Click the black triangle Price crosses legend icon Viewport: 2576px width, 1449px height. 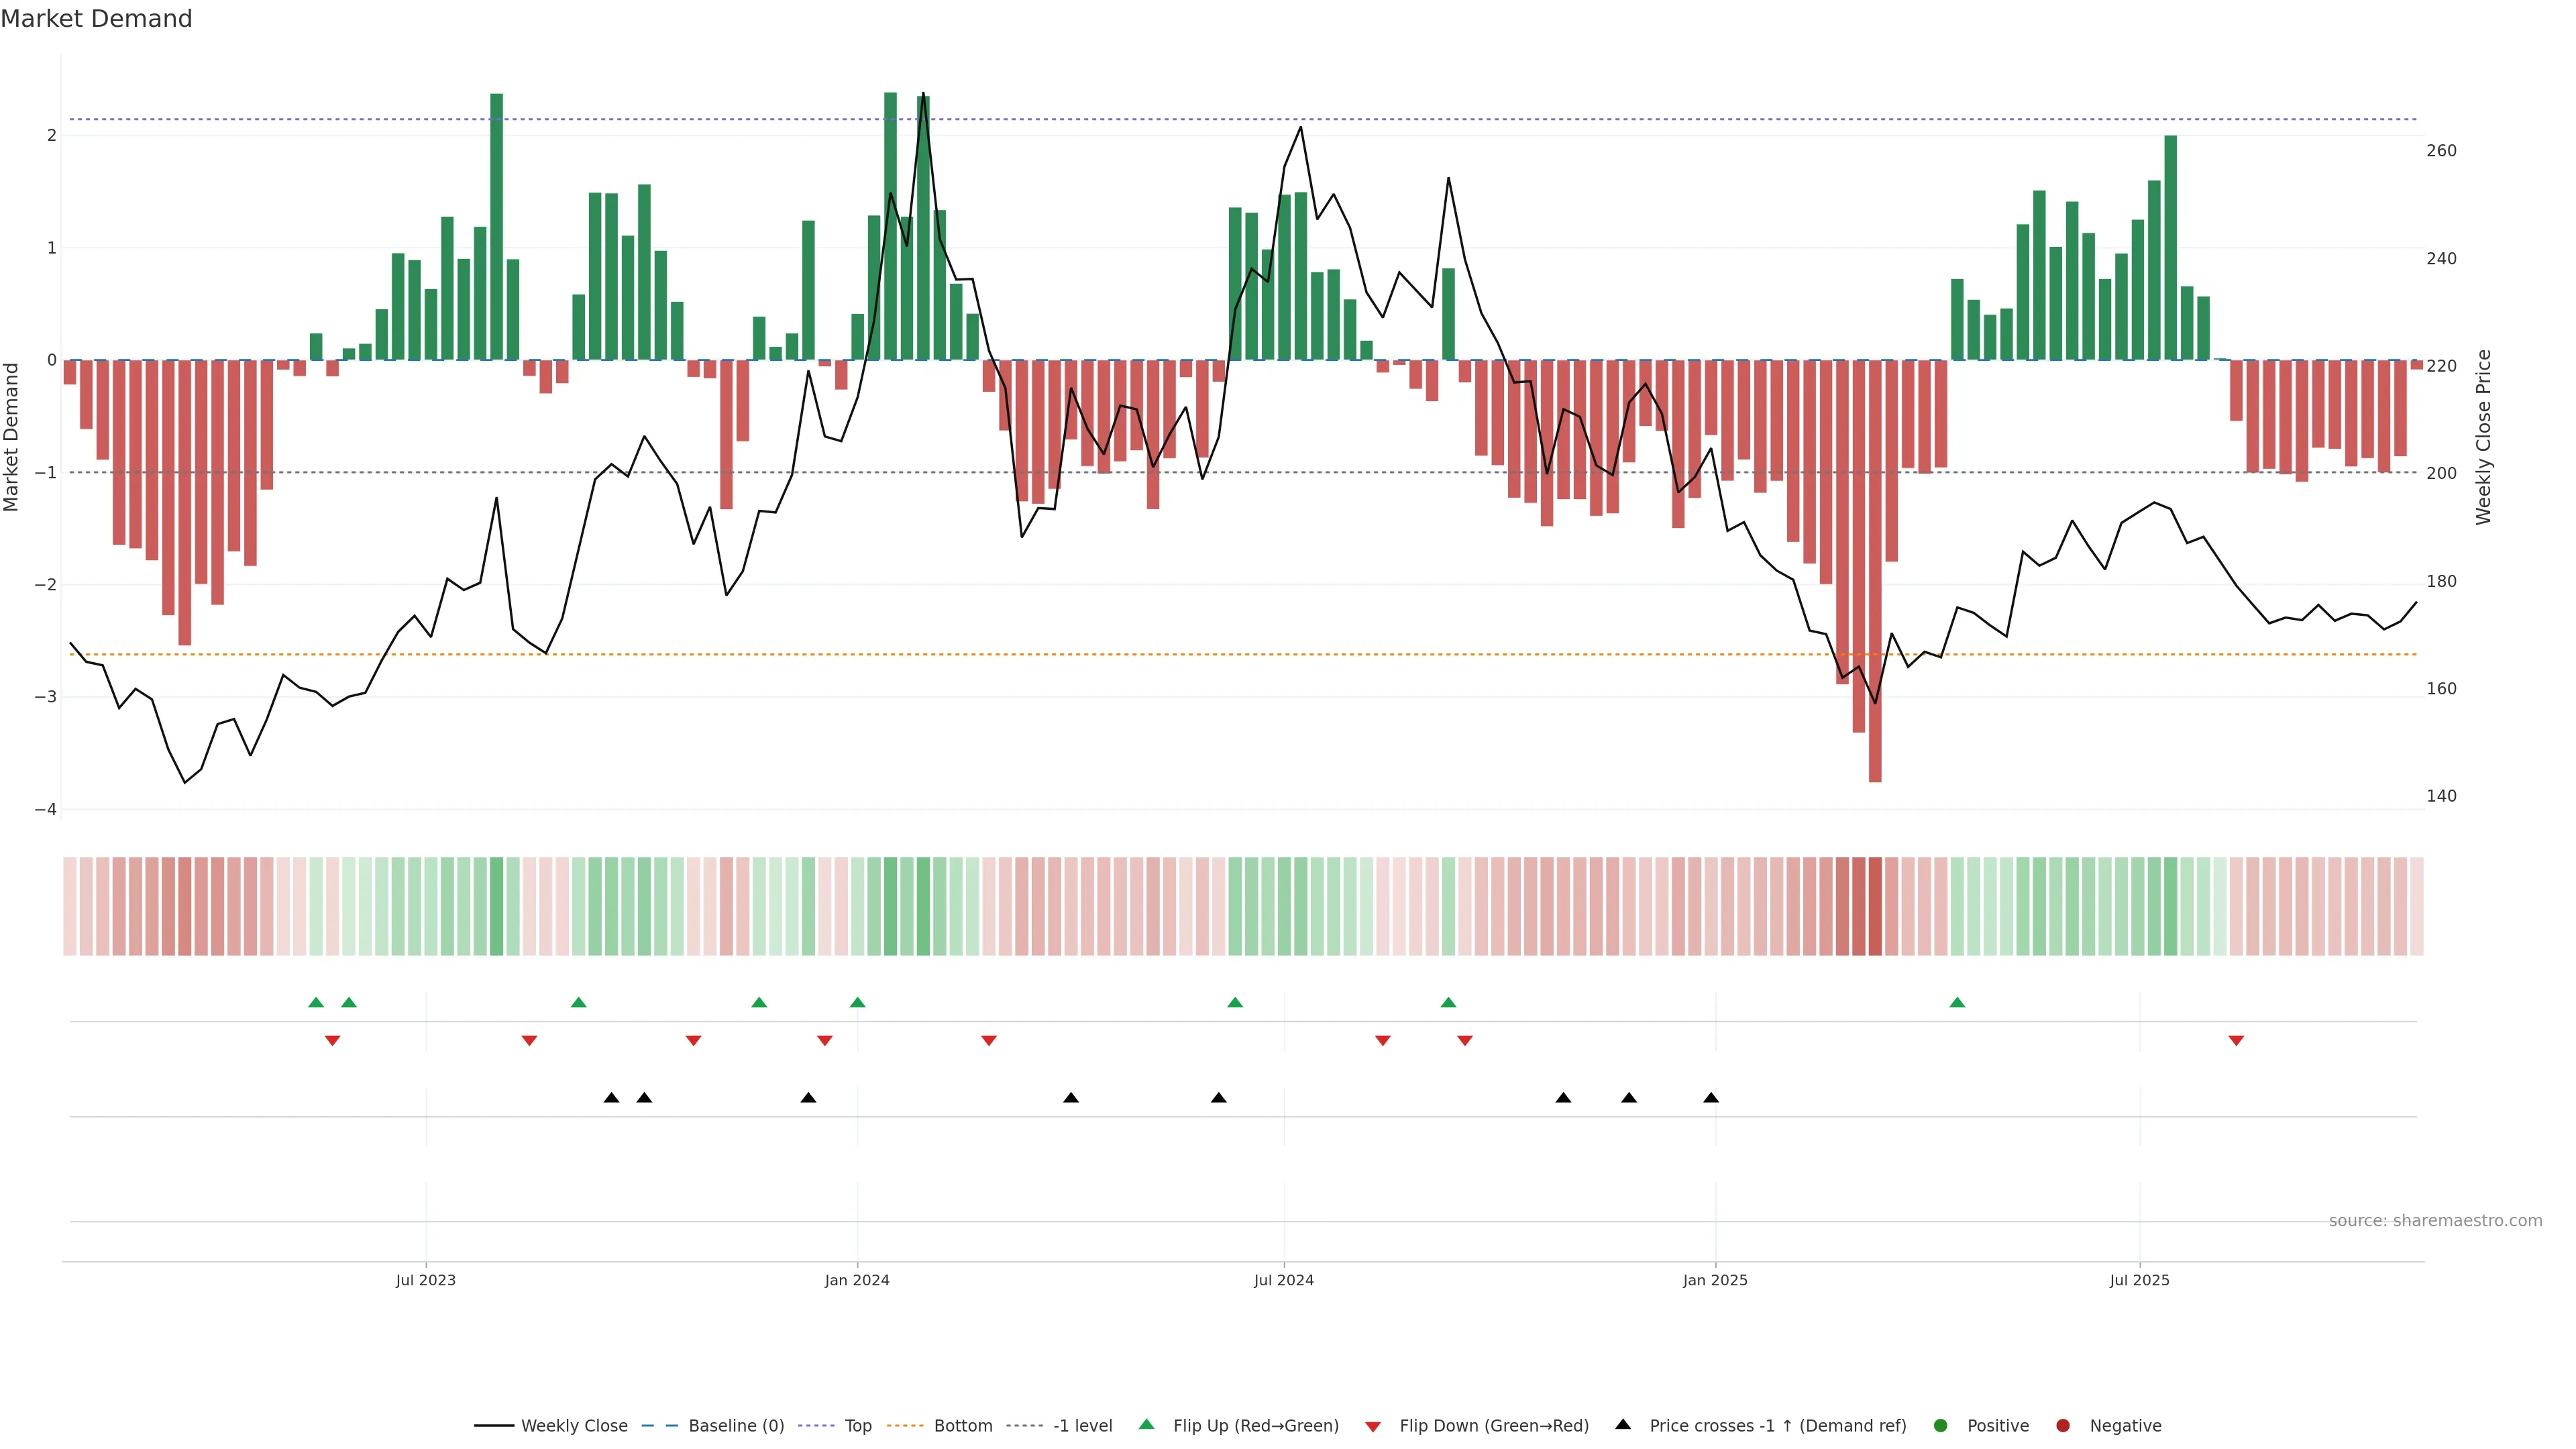tap(1623, 1424)
